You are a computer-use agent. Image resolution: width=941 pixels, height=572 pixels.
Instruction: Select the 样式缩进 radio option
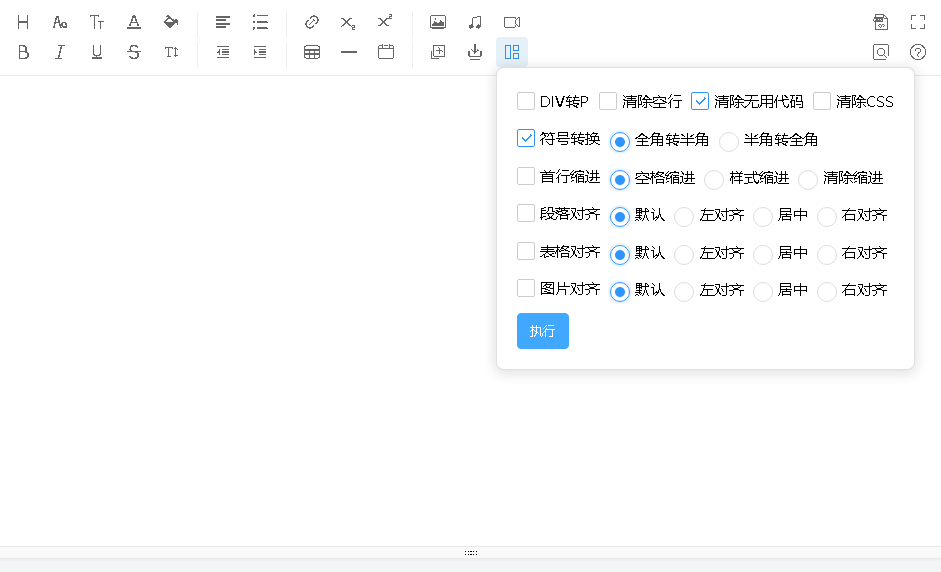coord(714,179)
